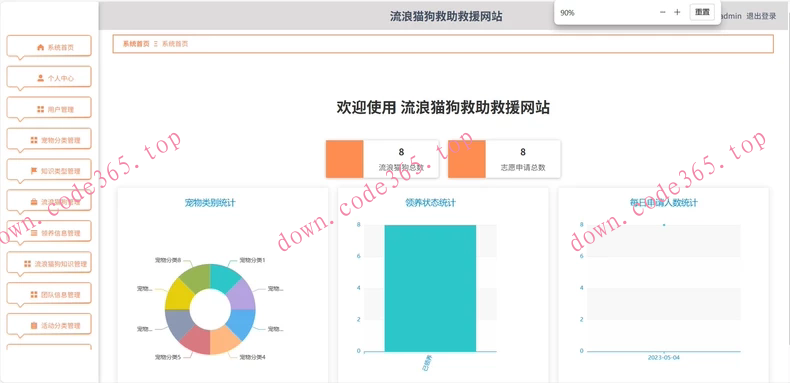Click the 已领养 axis label under bar

[x=427, y=364]
